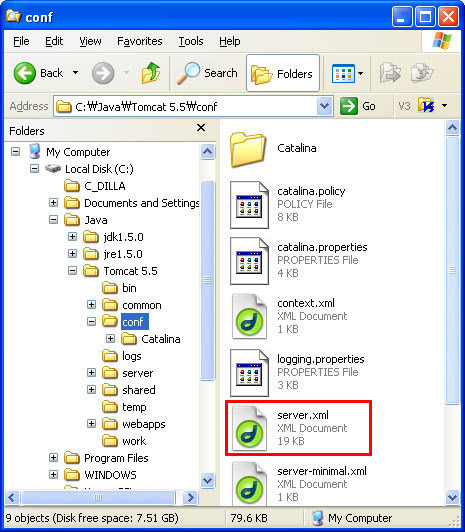
Task: Select catalina.policy file icon
Action: click(x=249, y=205)
